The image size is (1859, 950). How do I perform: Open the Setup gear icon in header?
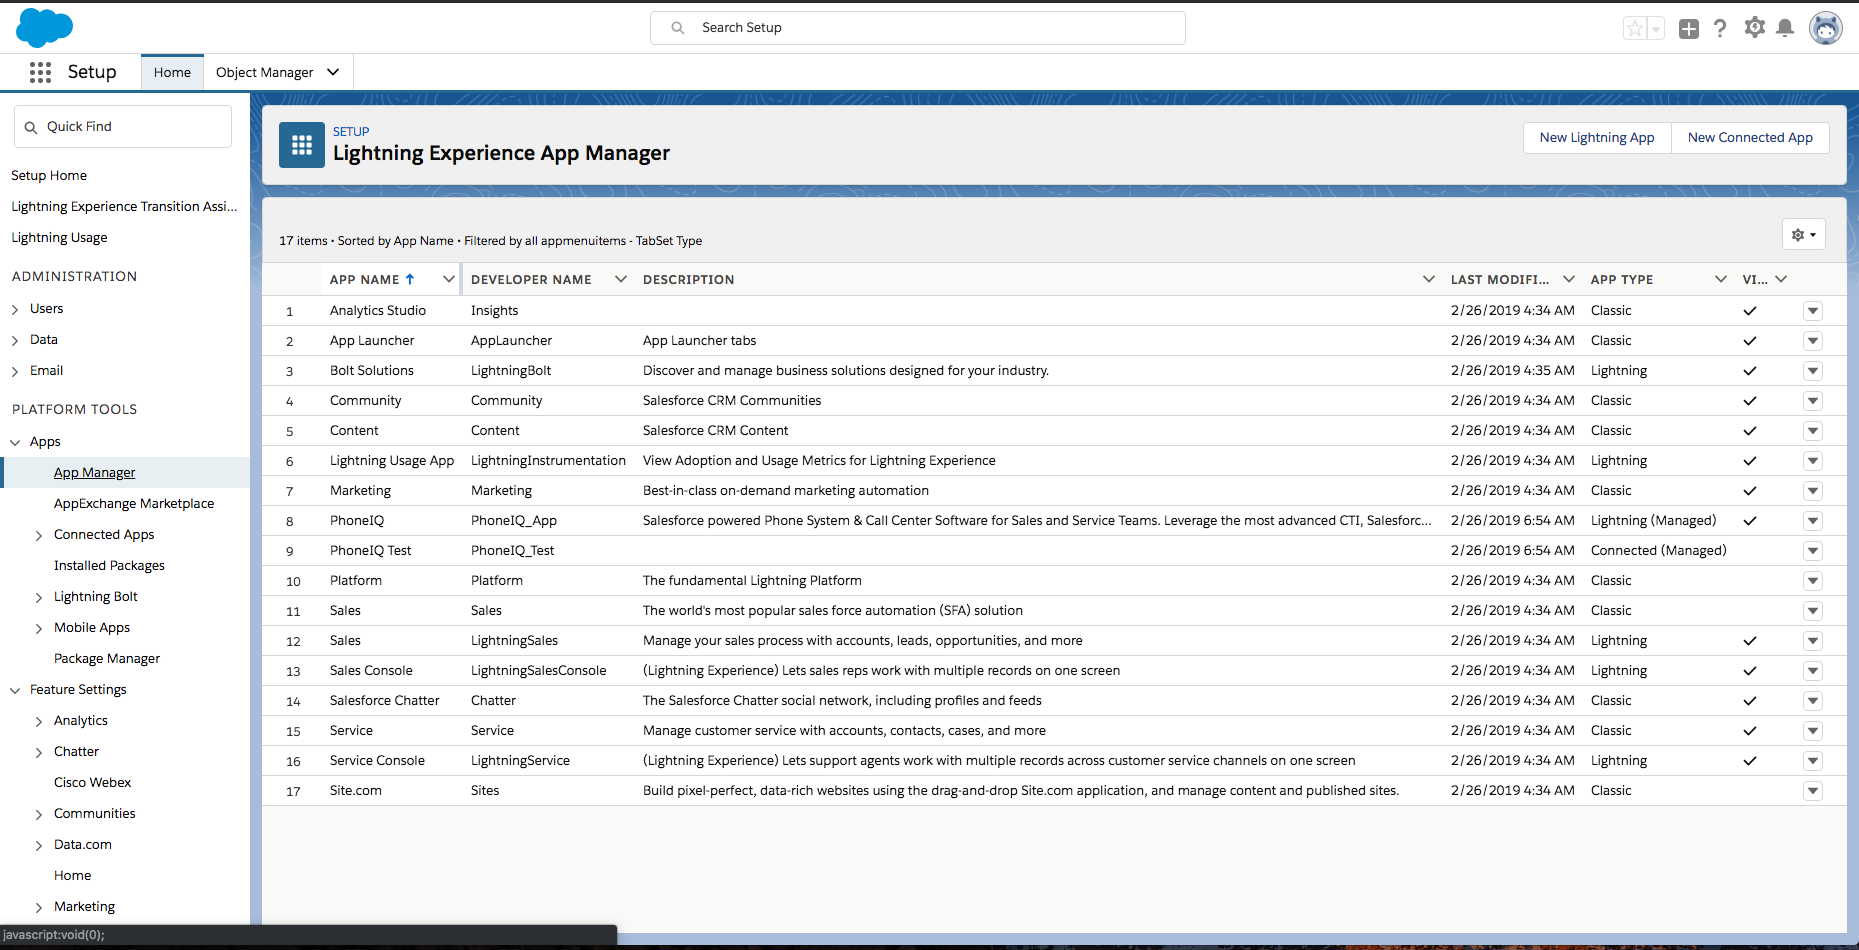(1754, 28)
